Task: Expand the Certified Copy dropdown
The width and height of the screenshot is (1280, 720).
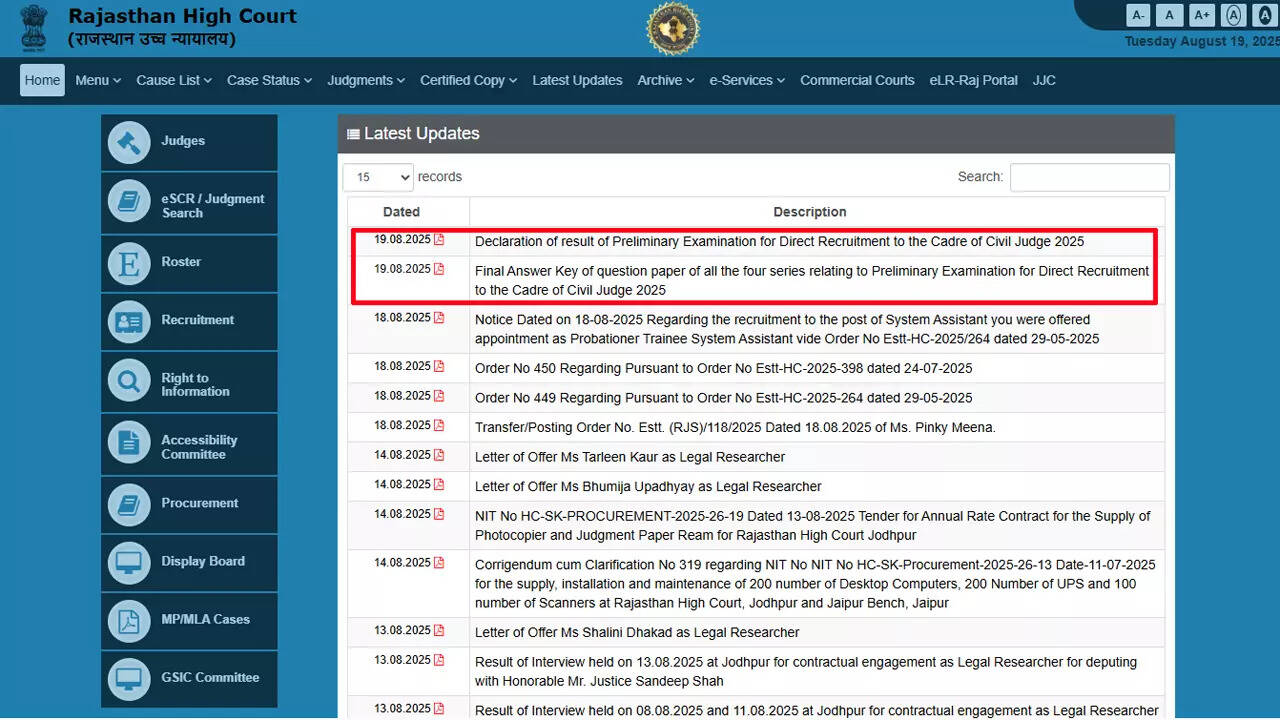Action: (x=468, y=80)
